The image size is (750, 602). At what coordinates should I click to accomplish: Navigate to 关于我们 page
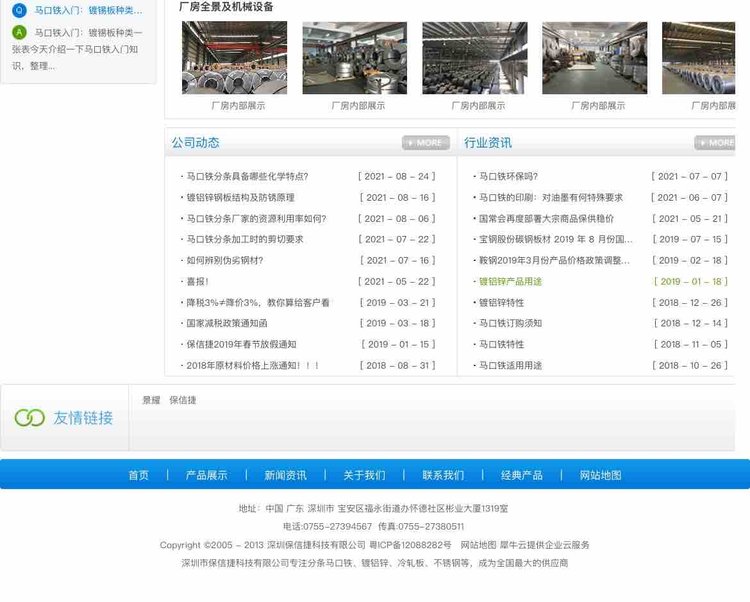[364, 475]
